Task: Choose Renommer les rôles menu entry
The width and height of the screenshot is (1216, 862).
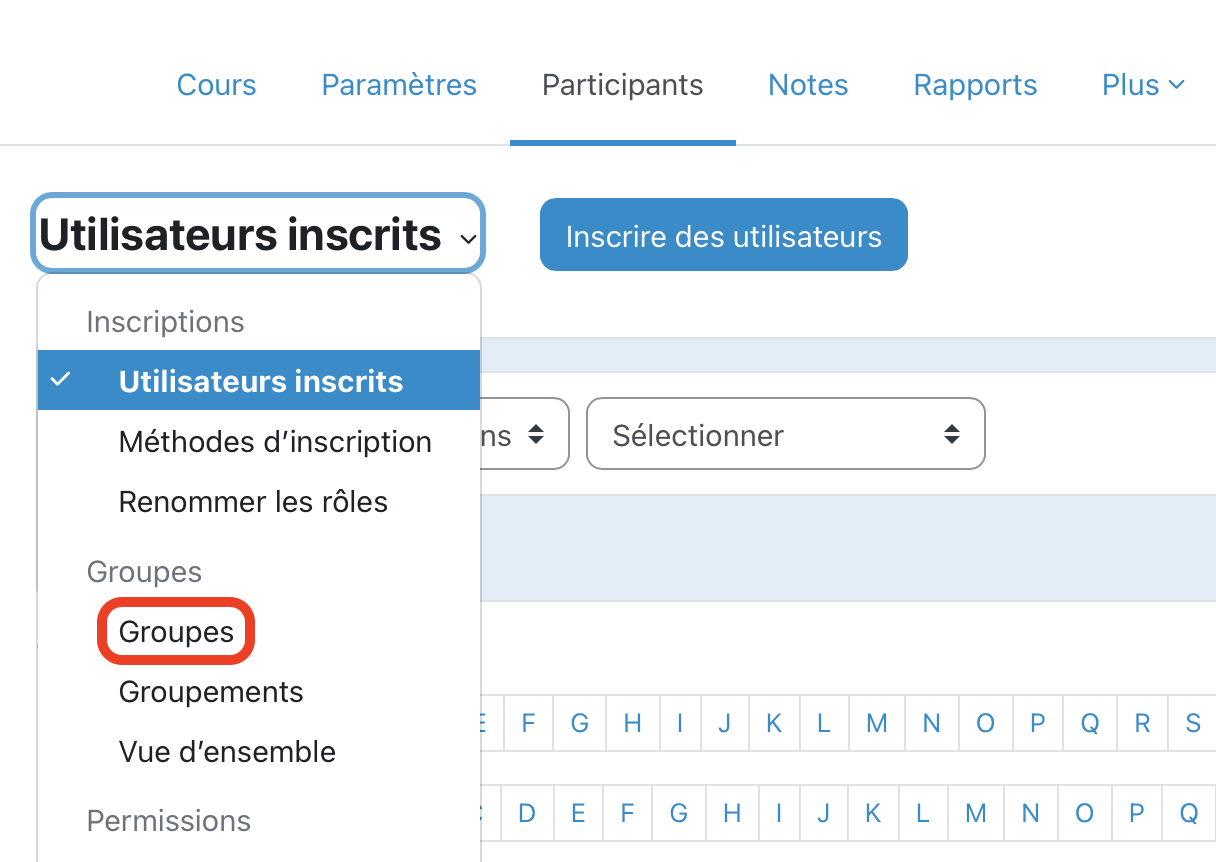Action: click(253, 501)
